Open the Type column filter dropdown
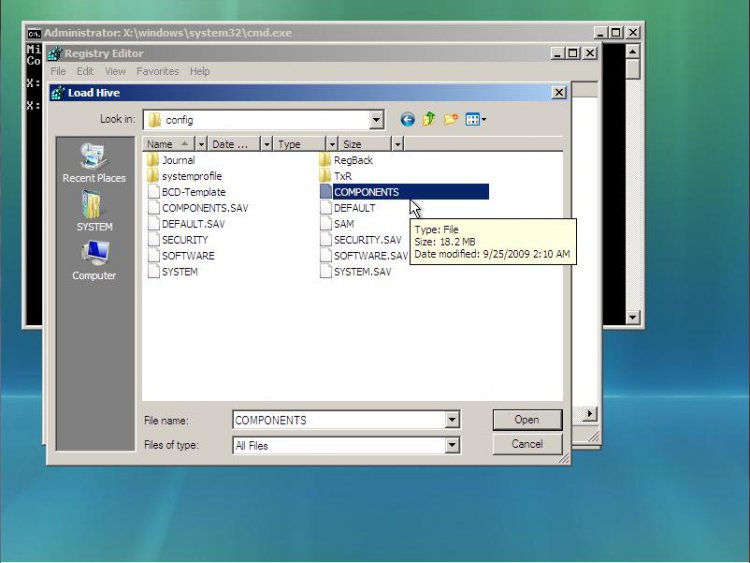The image size is (750, 563). 332,144
